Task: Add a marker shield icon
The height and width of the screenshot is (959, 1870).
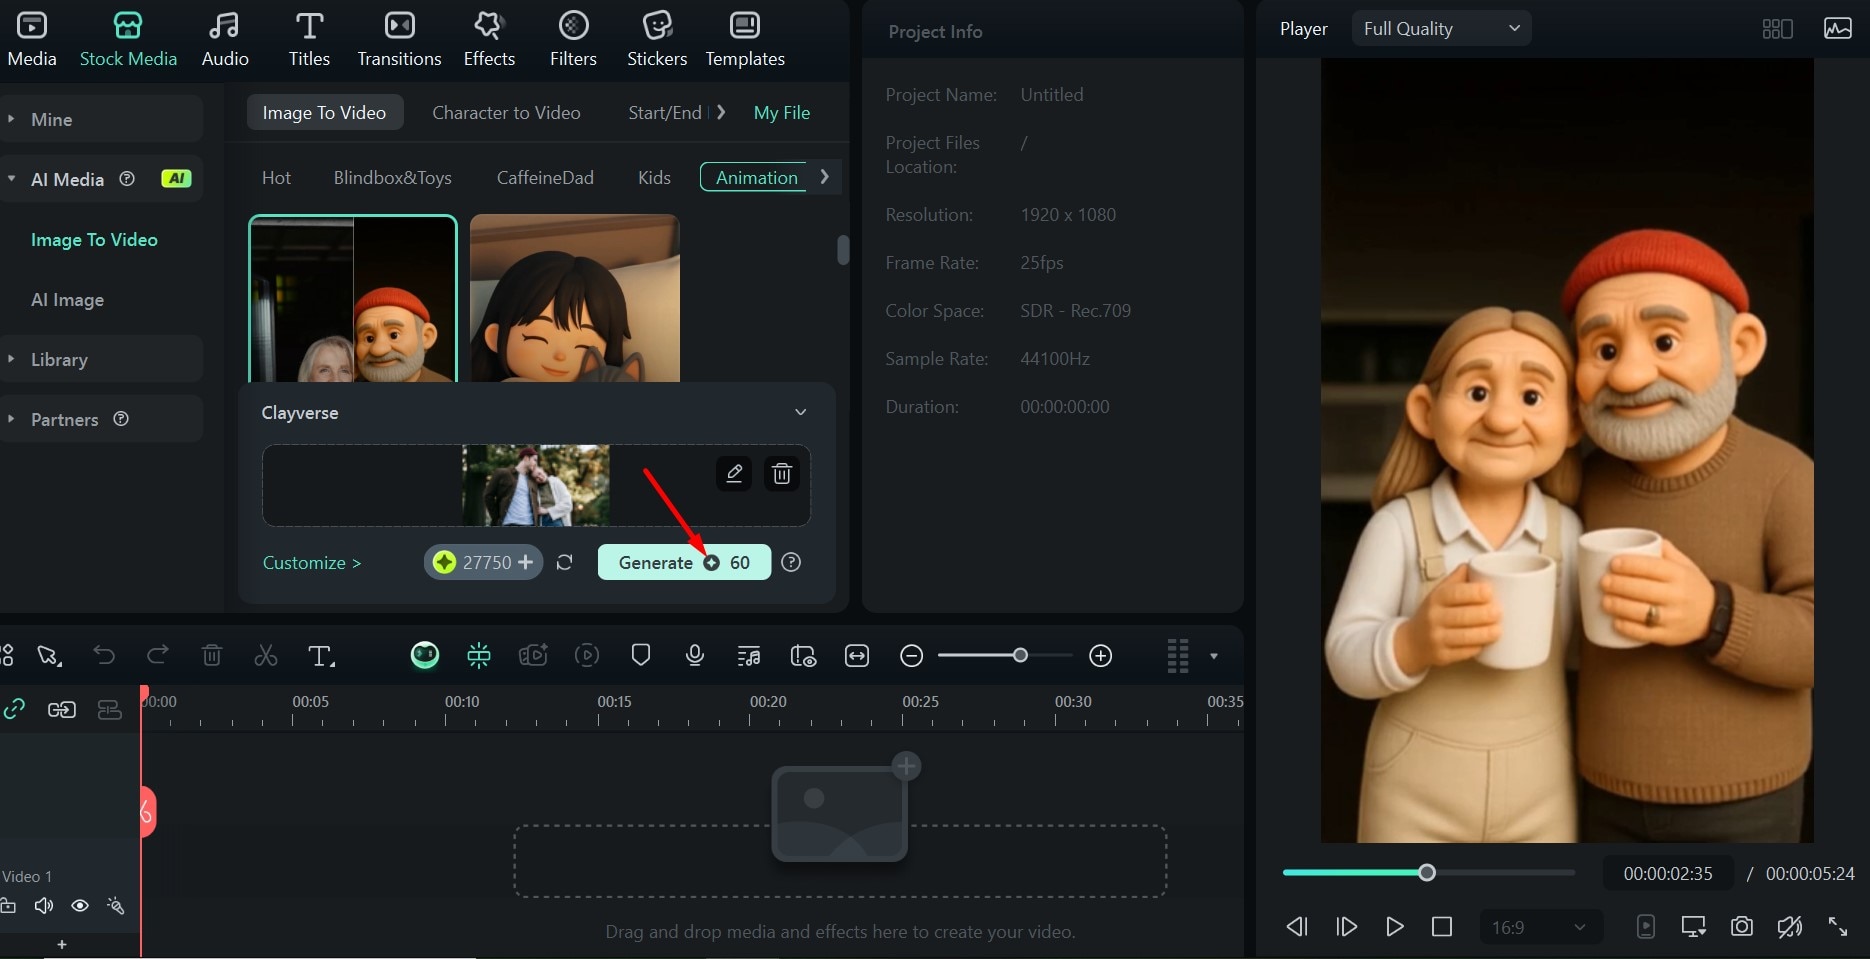Action: (x=641, y=655)
